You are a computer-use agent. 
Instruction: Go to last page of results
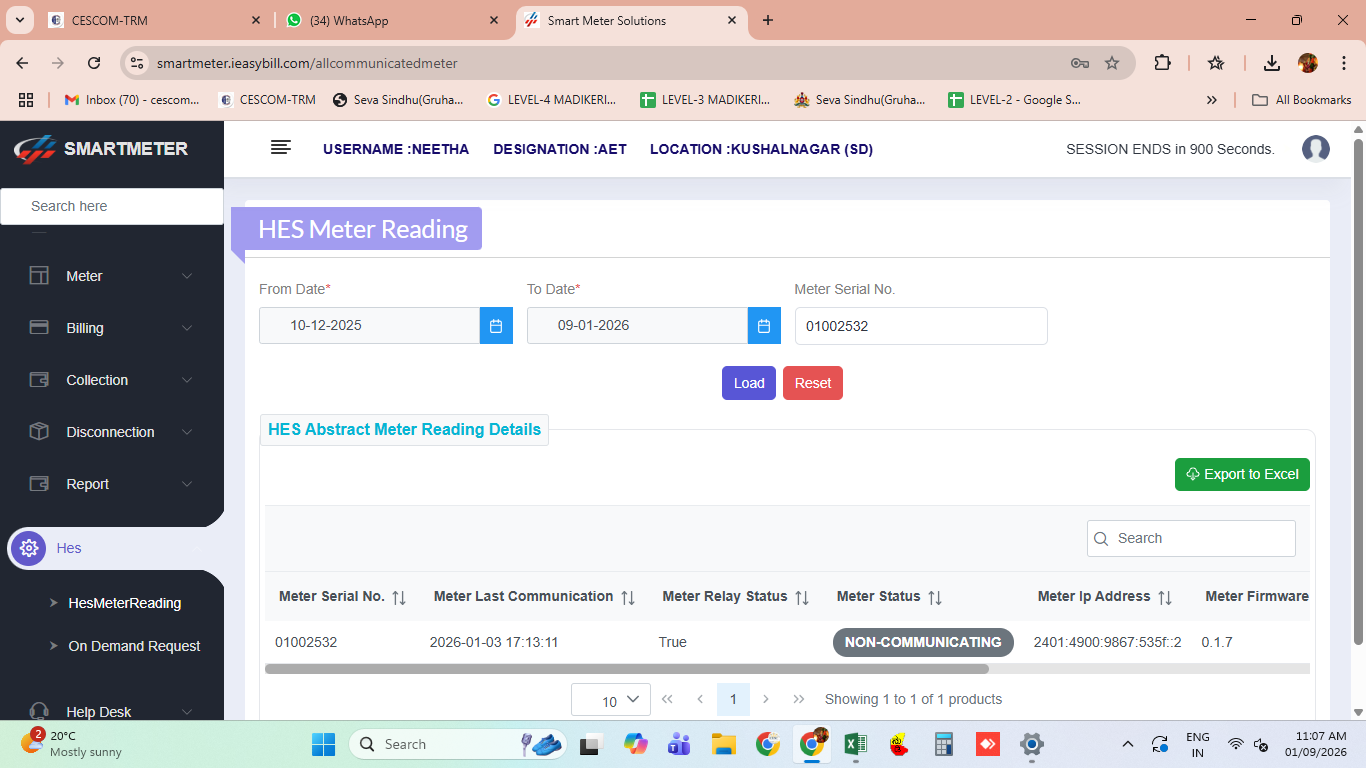[799, 699]
